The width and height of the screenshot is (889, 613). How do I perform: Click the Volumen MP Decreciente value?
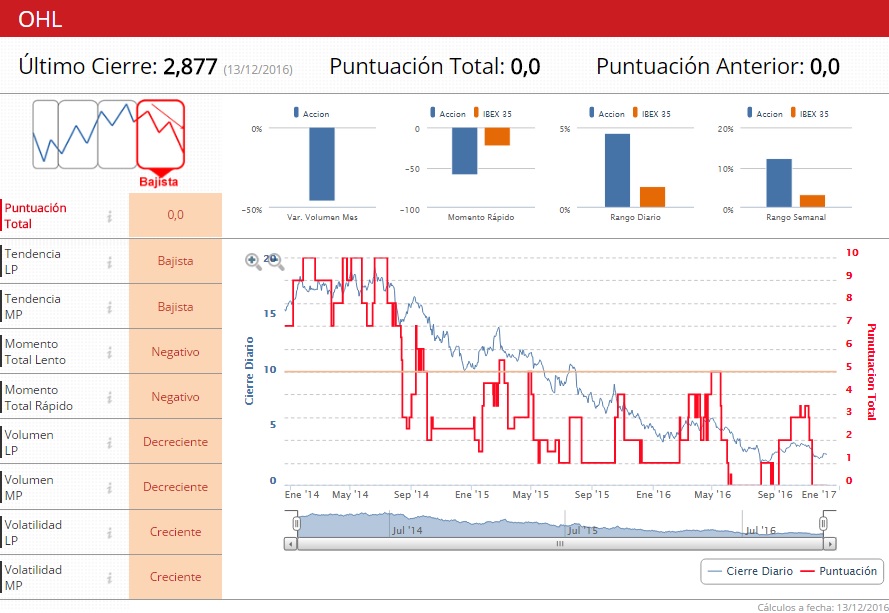tap(175, 487)
